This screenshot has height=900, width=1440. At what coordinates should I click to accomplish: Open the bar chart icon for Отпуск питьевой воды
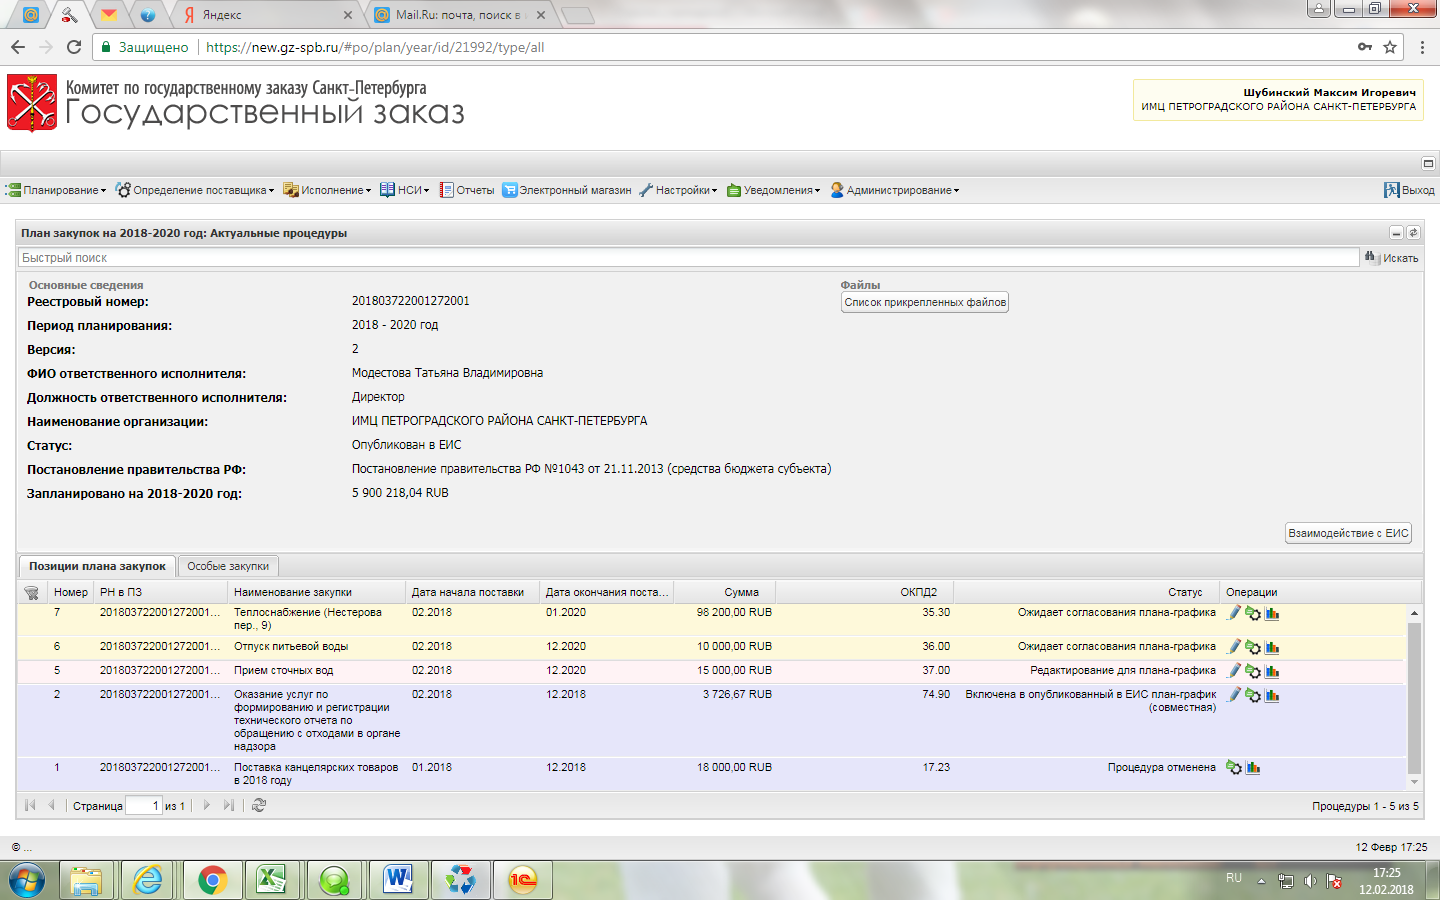[1272, 647]
